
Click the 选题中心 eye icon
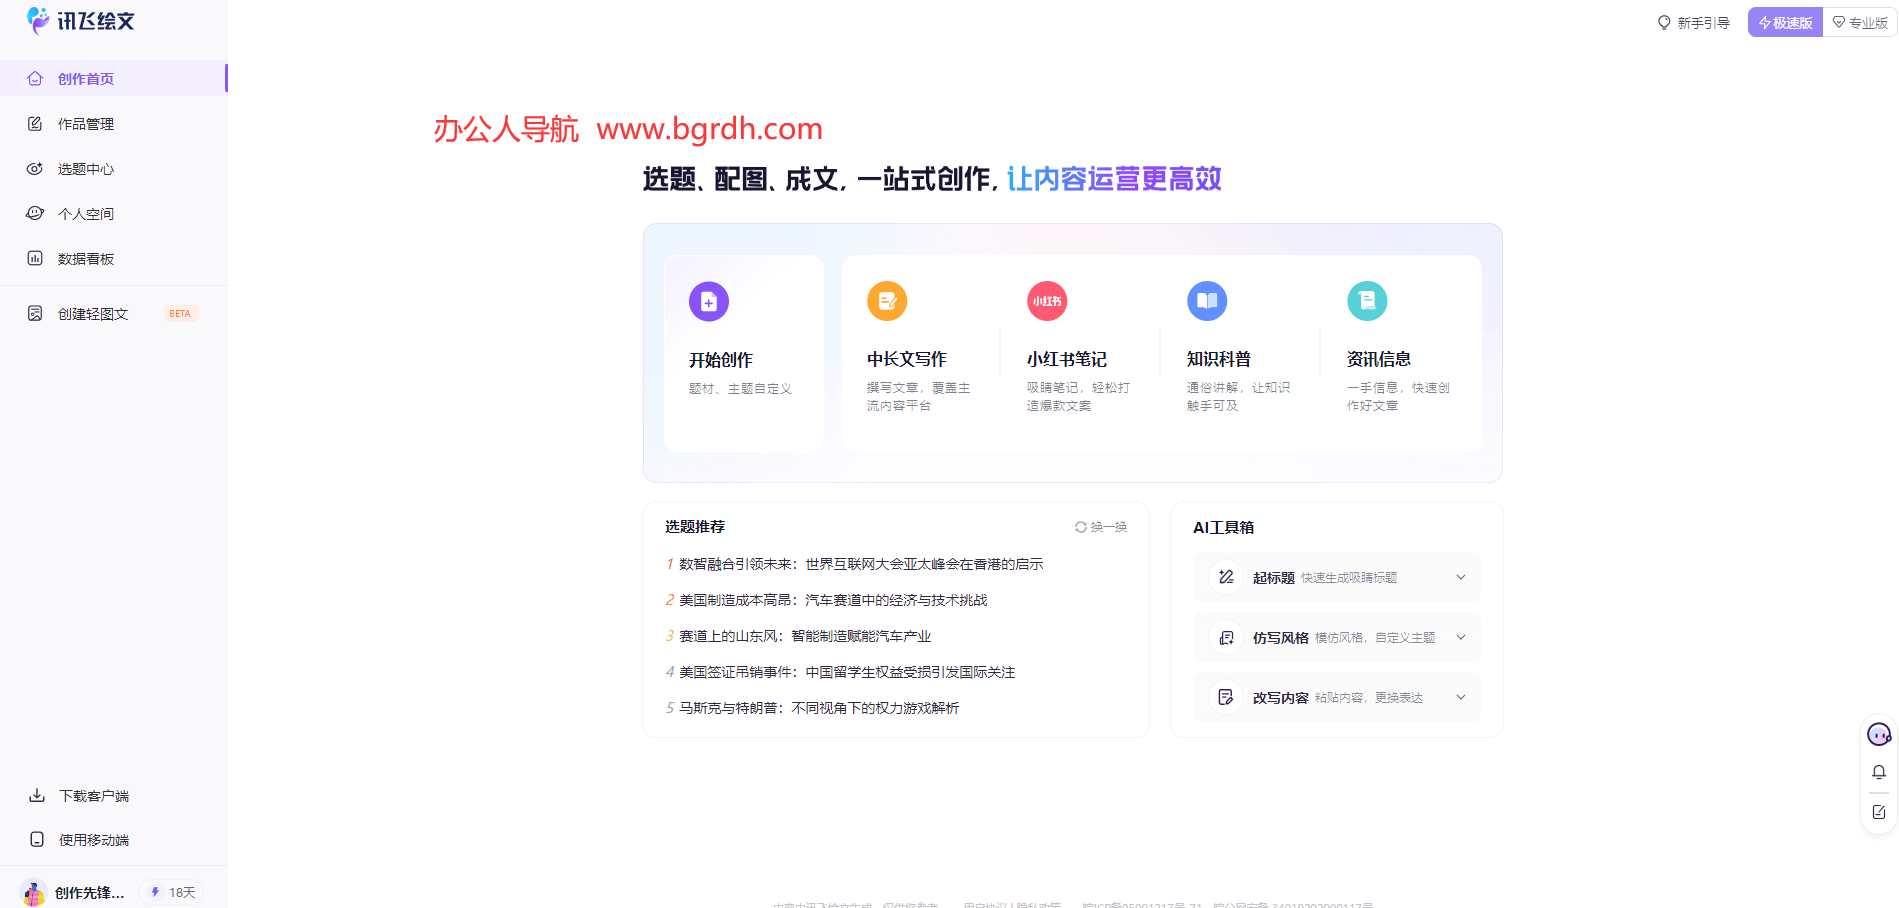point(35,168)
